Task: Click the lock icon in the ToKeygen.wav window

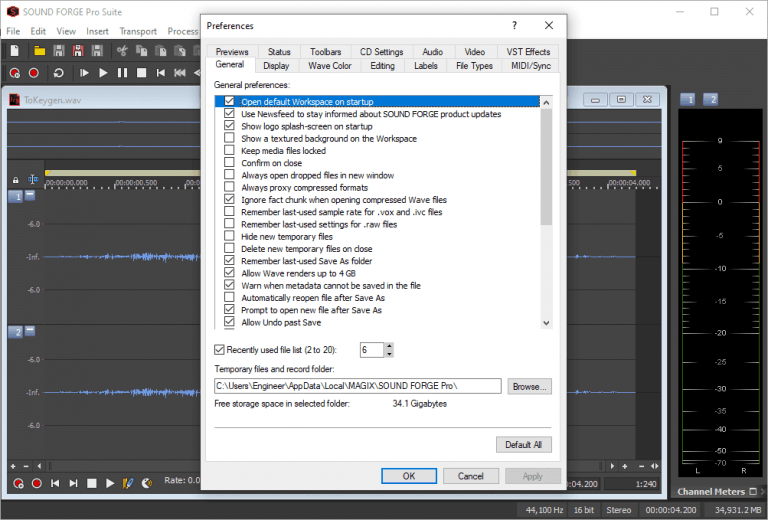Action: tap(16, 180)
